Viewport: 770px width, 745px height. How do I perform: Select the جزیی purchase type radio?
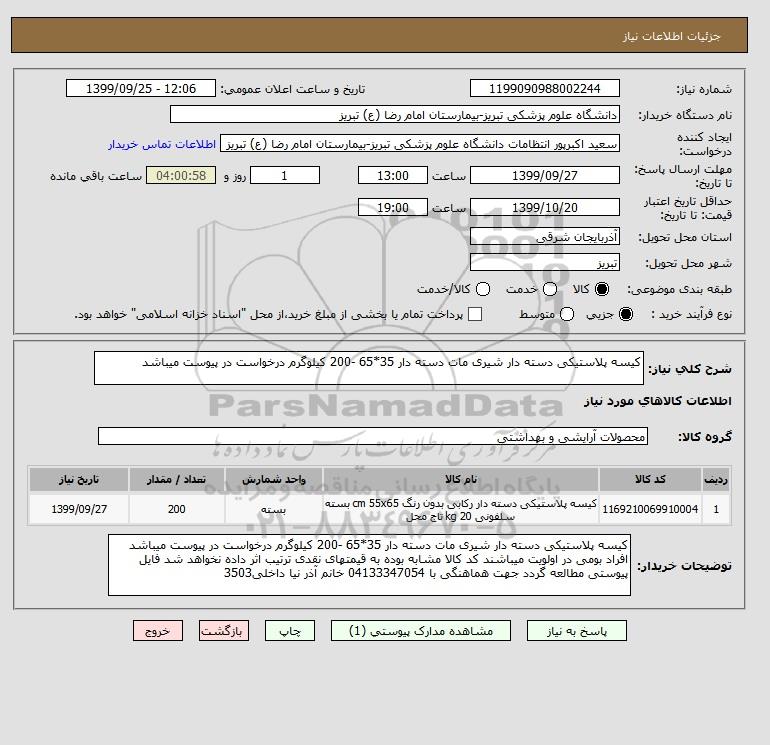626,314
